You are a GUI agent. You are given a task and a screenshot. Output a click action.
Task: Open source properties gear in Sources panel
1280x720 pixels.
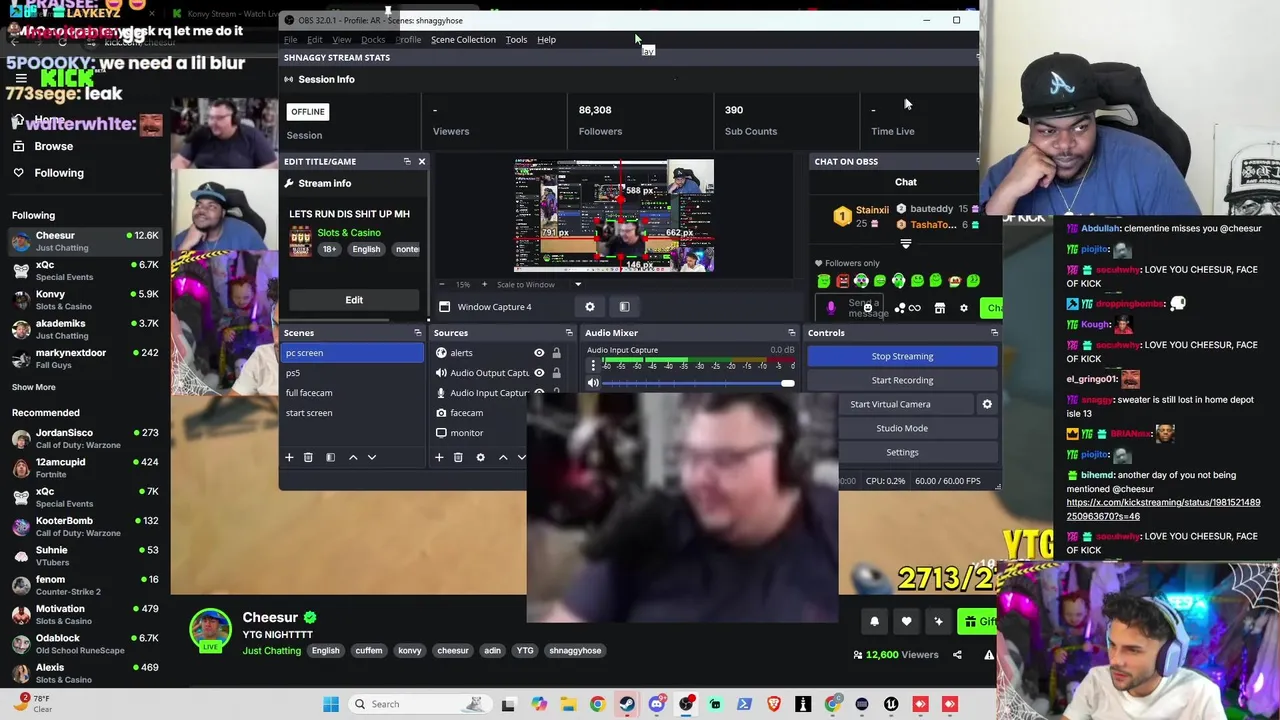click(480, 457)
